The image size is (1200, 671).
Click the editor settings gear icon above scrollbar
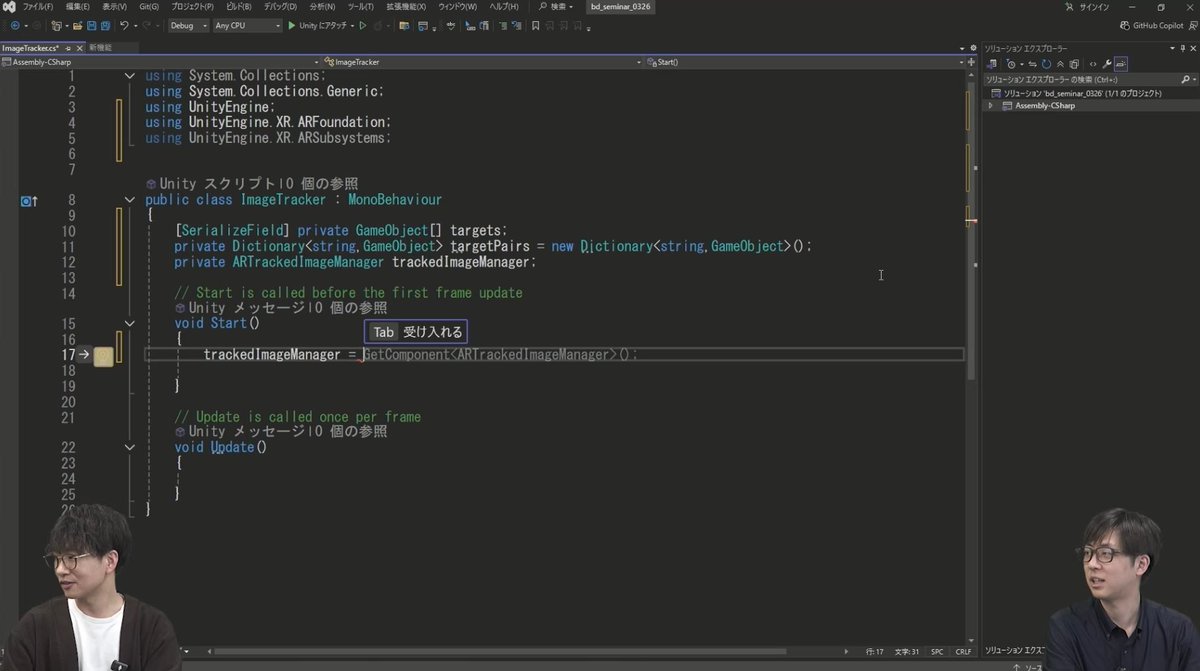coord(971,48)
